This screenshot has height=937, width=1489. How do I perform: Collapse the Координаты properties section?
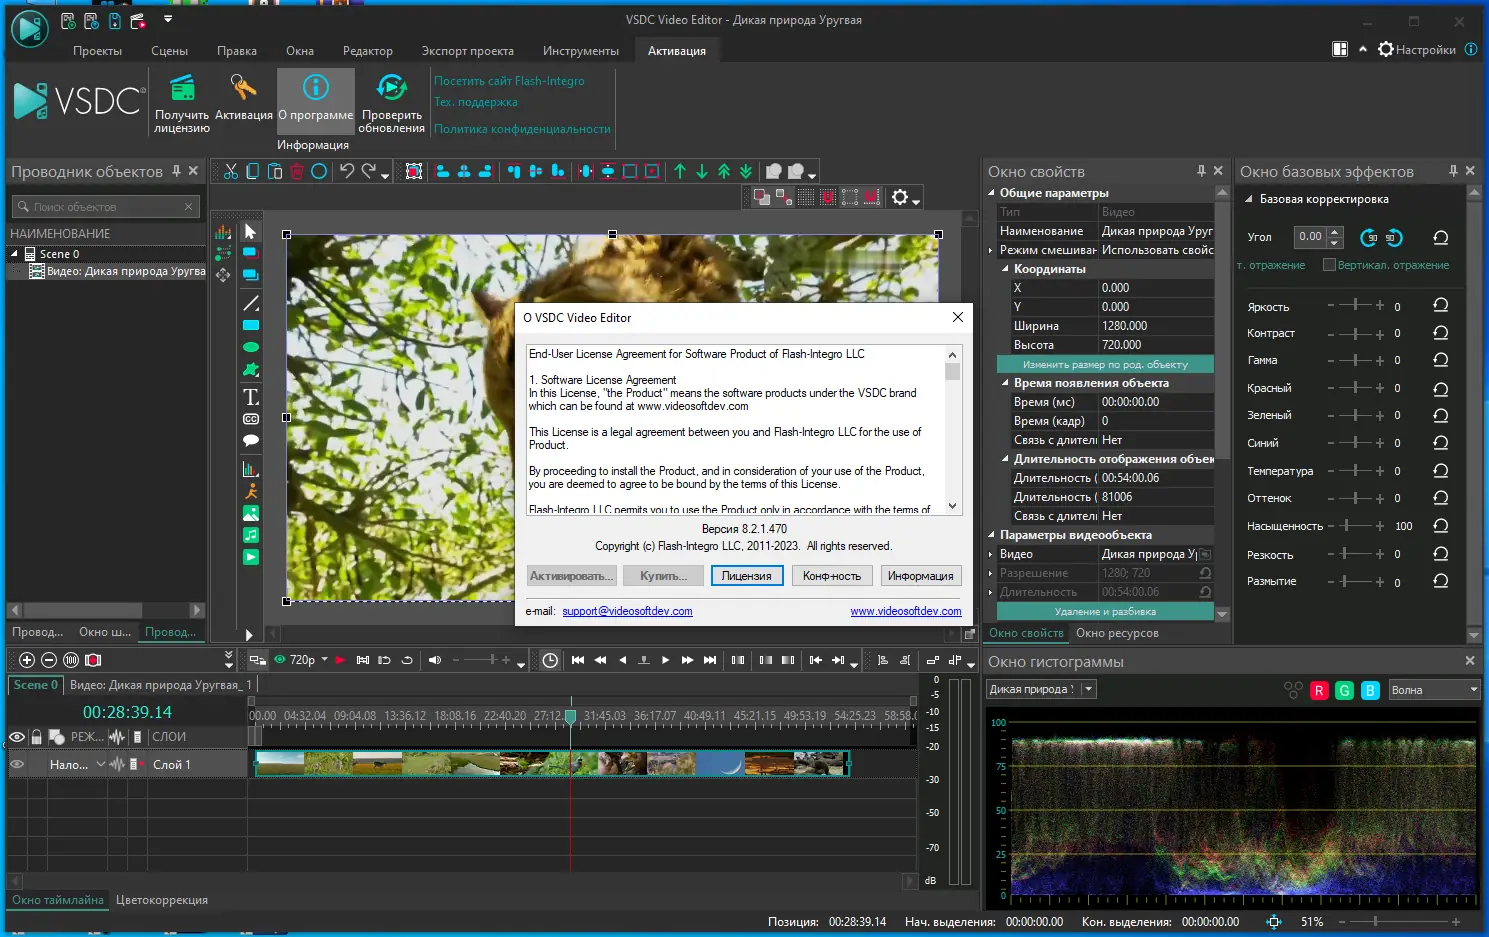tap(1006, 269)
